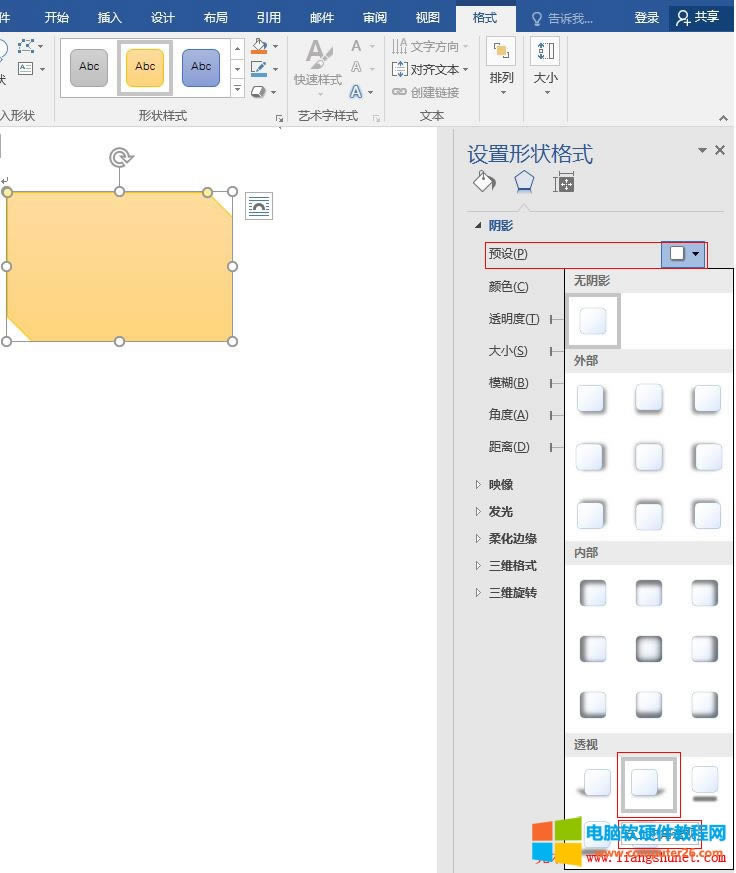736x873 pixels.
Task: Switch to the Insert ribbon tab
Action: click(x=110, y=17)
